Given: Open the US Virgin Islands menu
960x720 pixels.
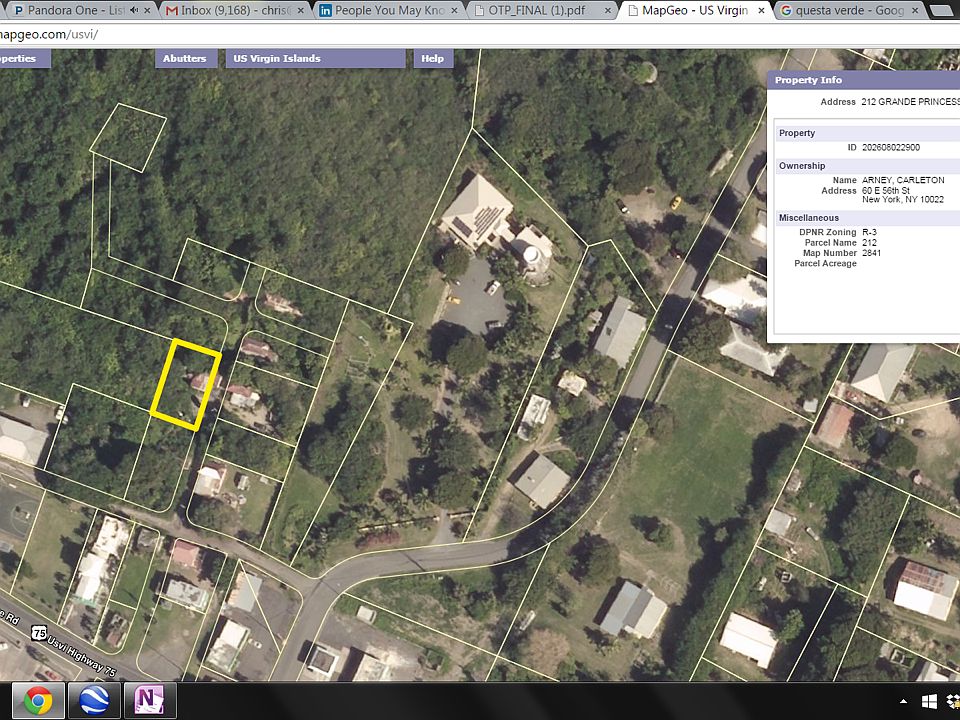Looking at the screenshot, I should 315,59.
